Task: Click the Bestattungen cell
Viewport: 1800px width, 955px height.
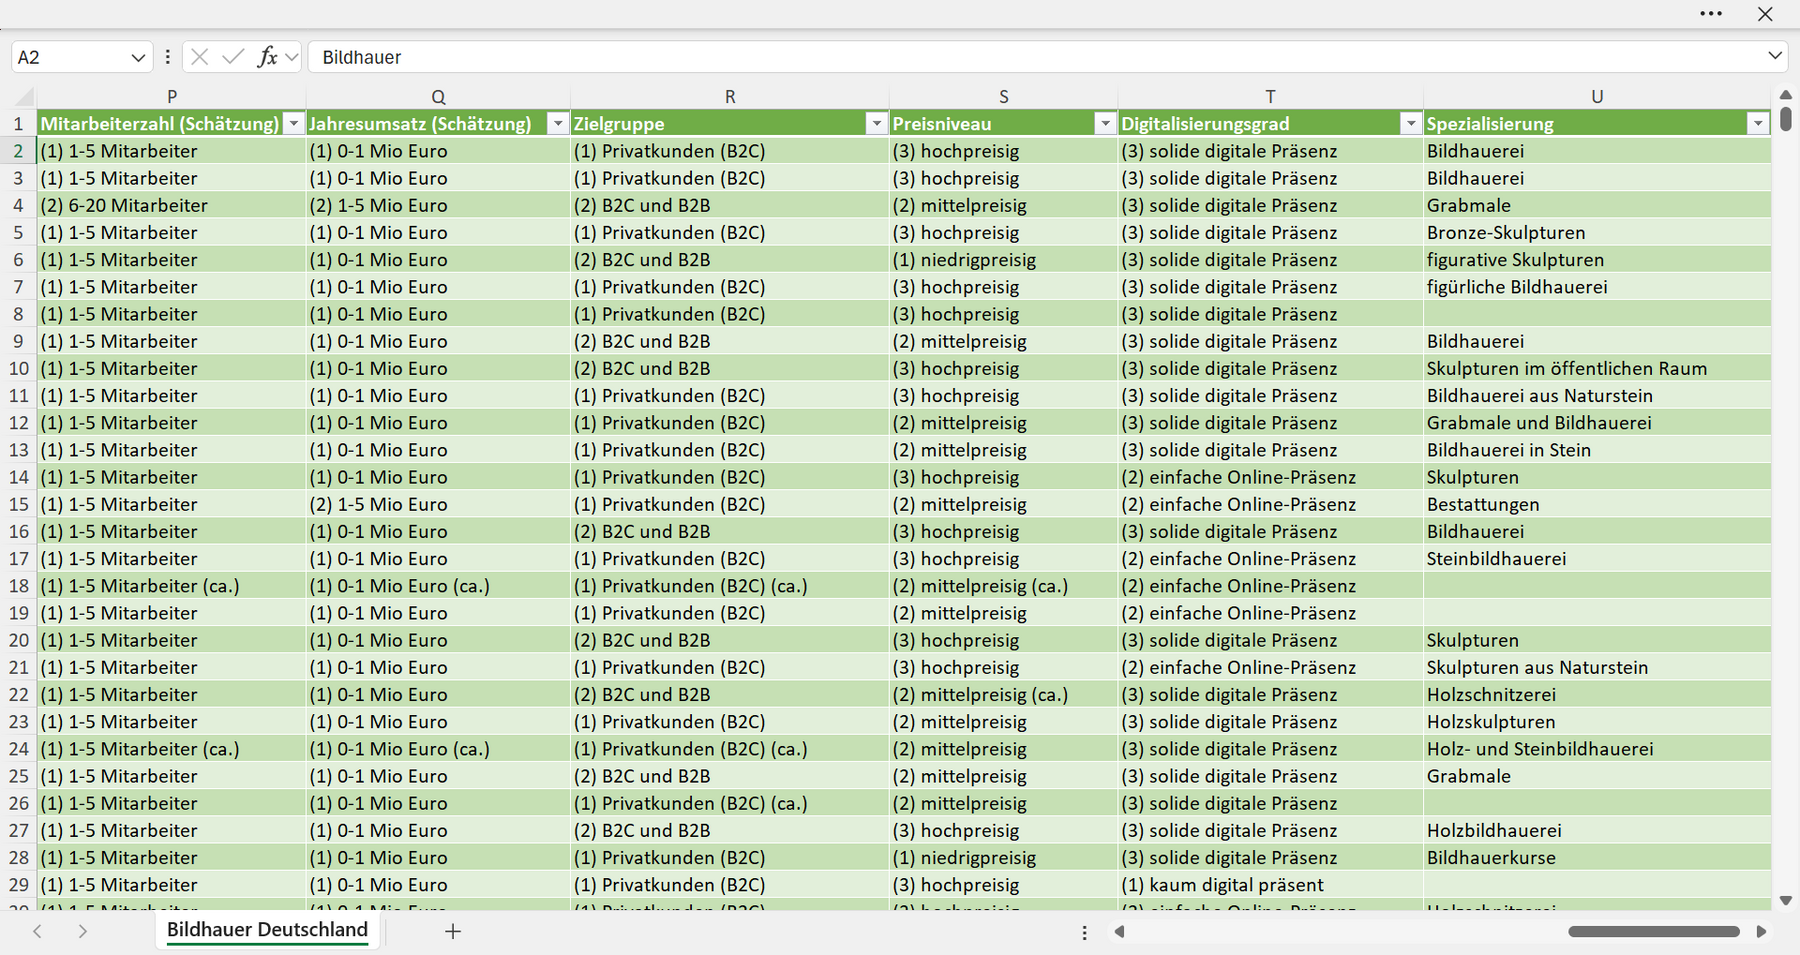Action: point(1597,505)
